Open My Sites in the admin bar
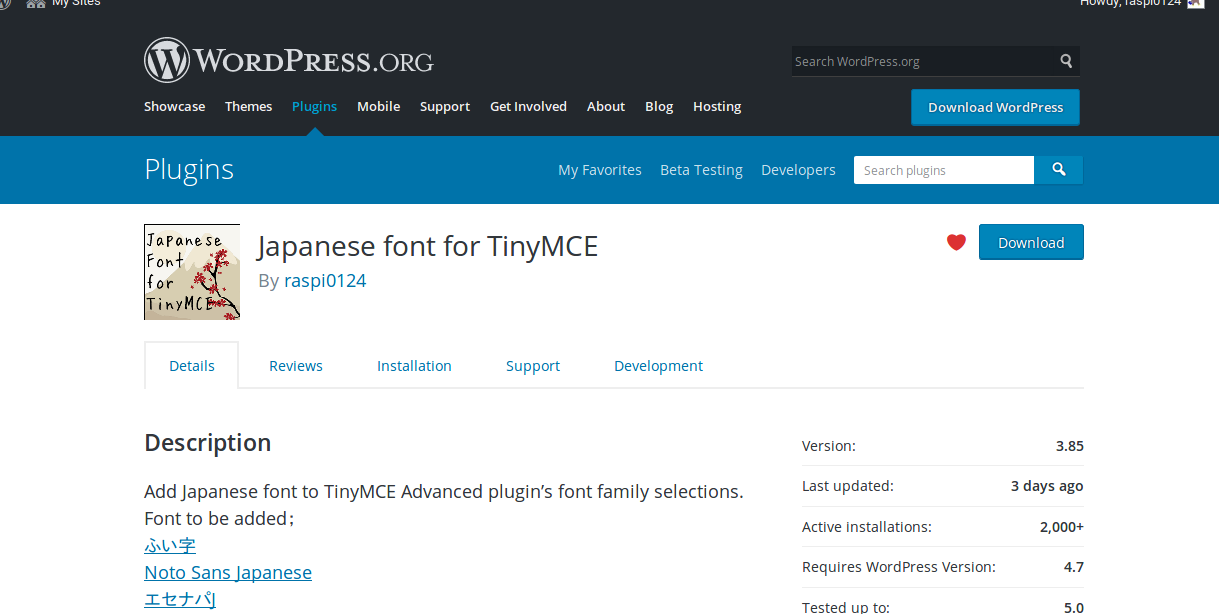Screen dimensions: 1219x614 [x=63, y=3]
